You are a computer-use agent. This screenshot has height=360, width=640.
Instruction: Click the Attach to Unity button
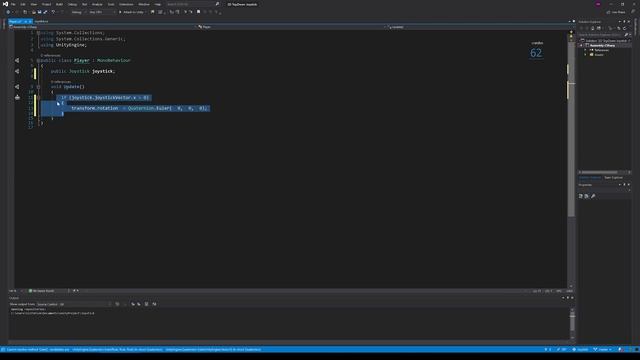(x=132, y=12)
